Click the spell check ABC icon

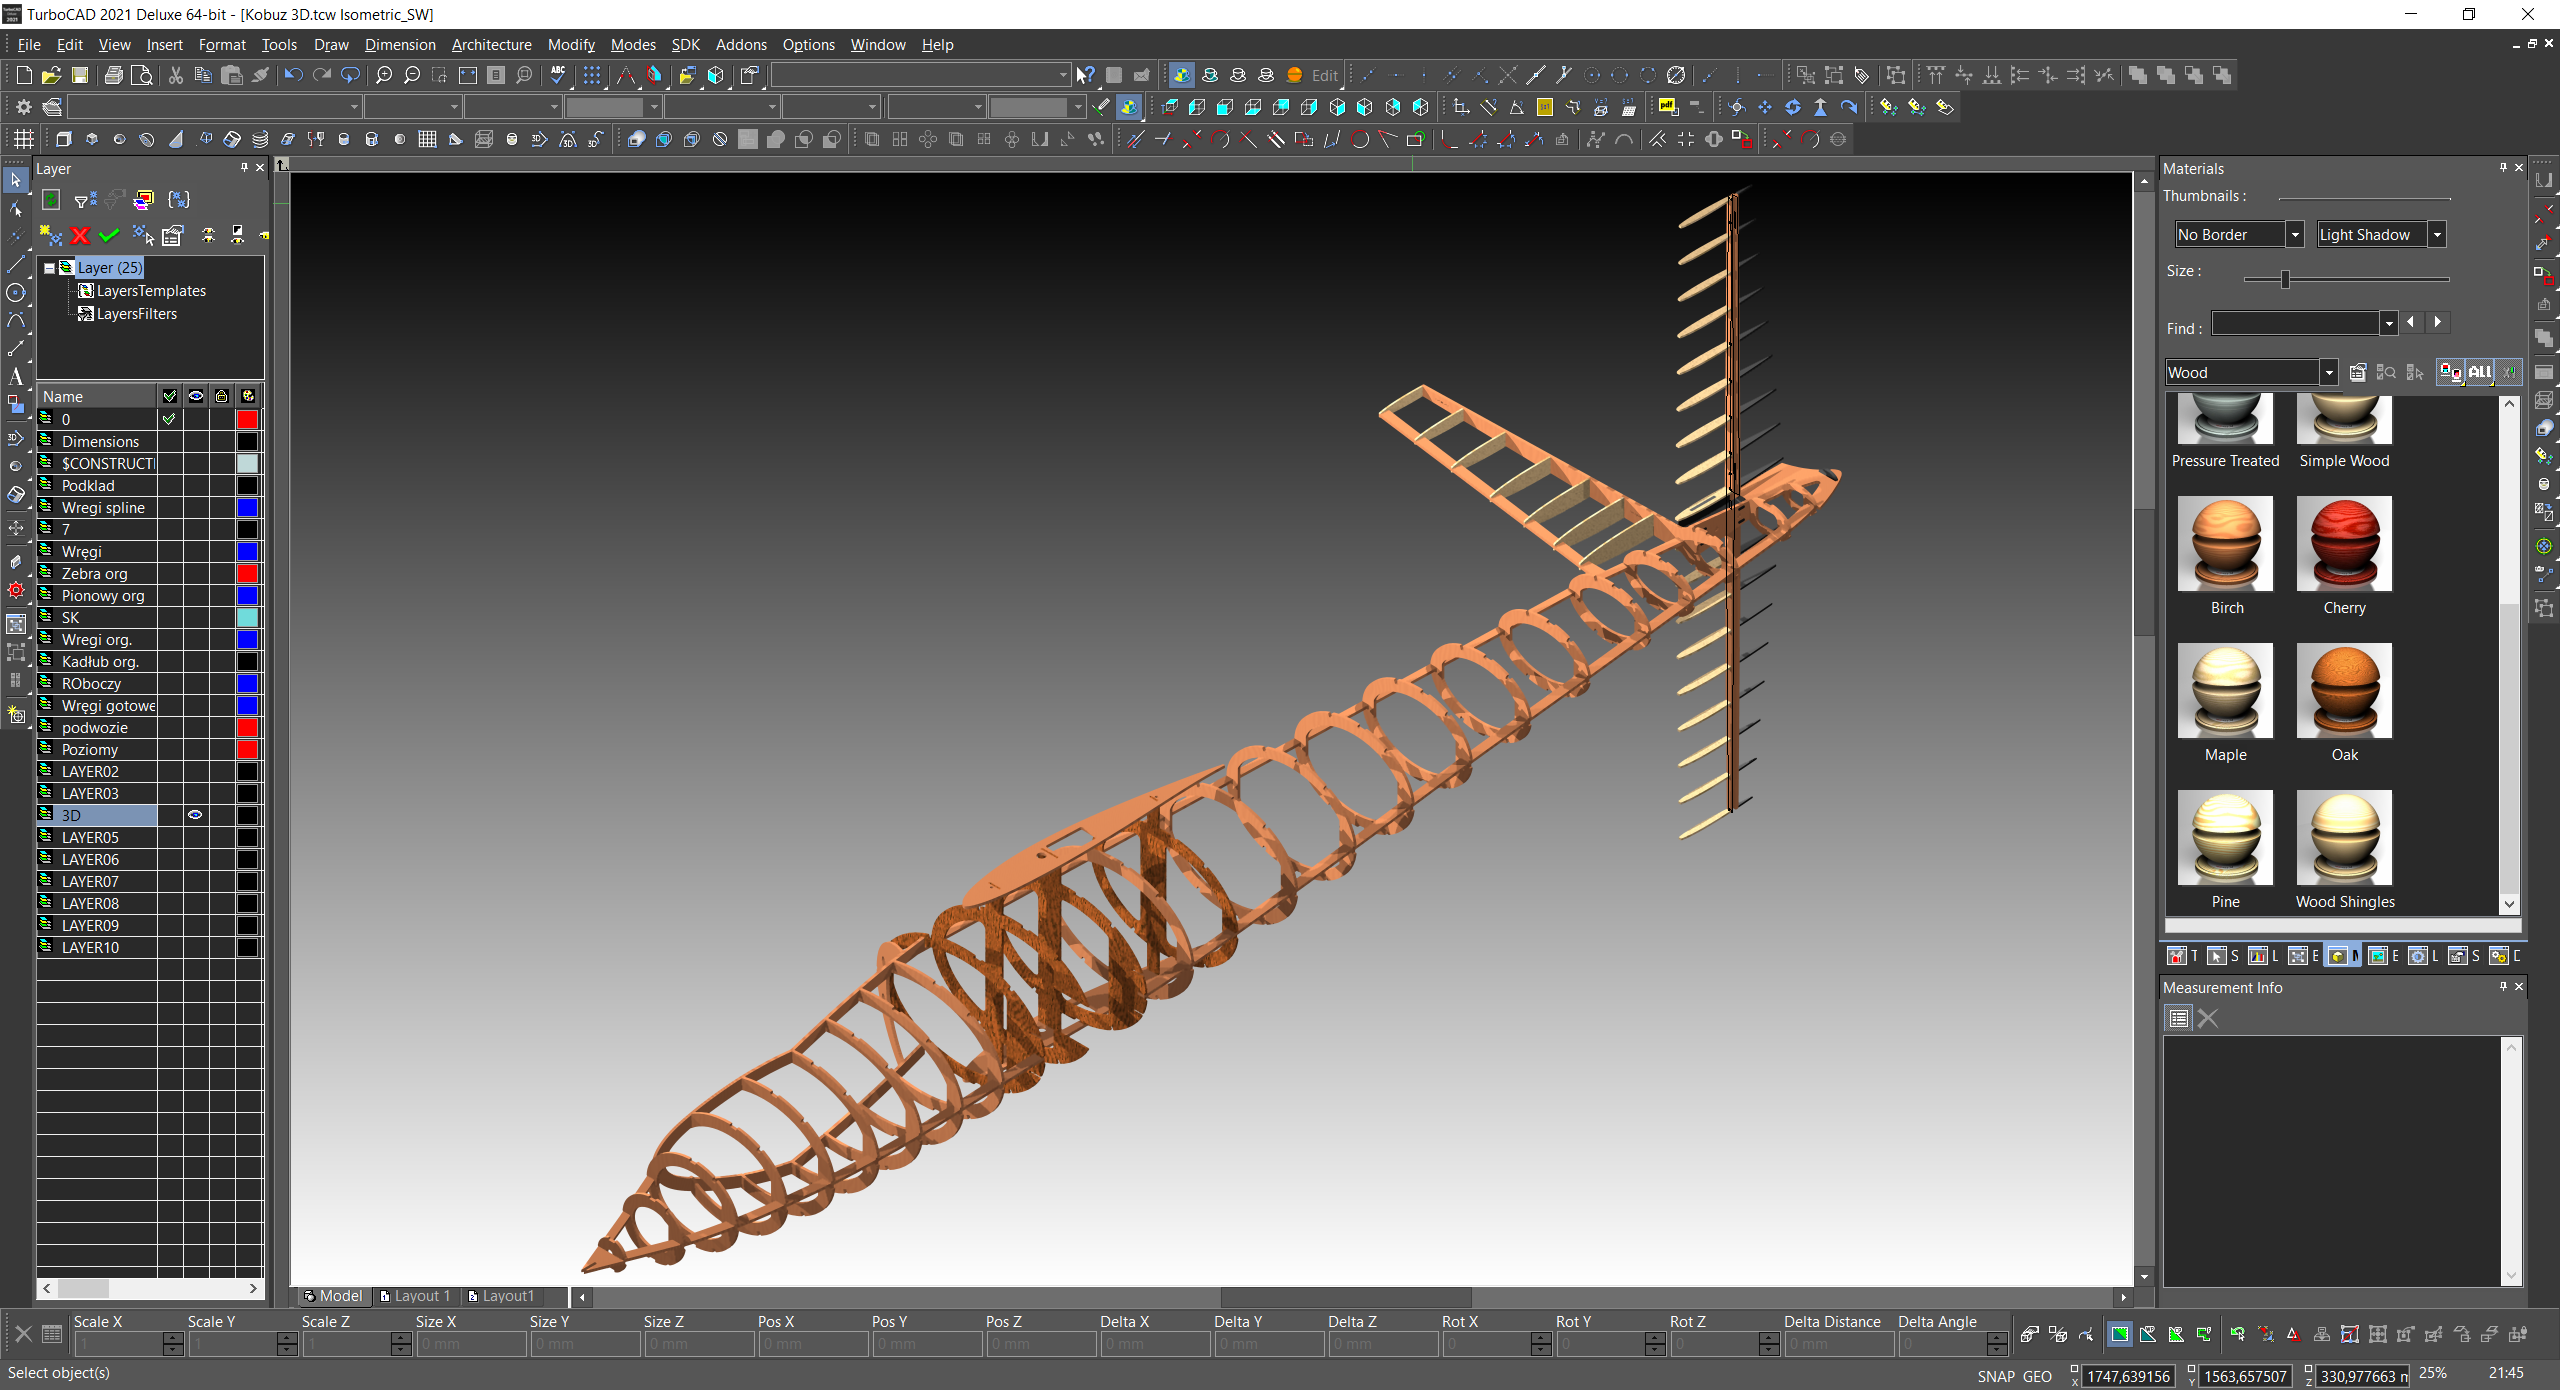558,75
